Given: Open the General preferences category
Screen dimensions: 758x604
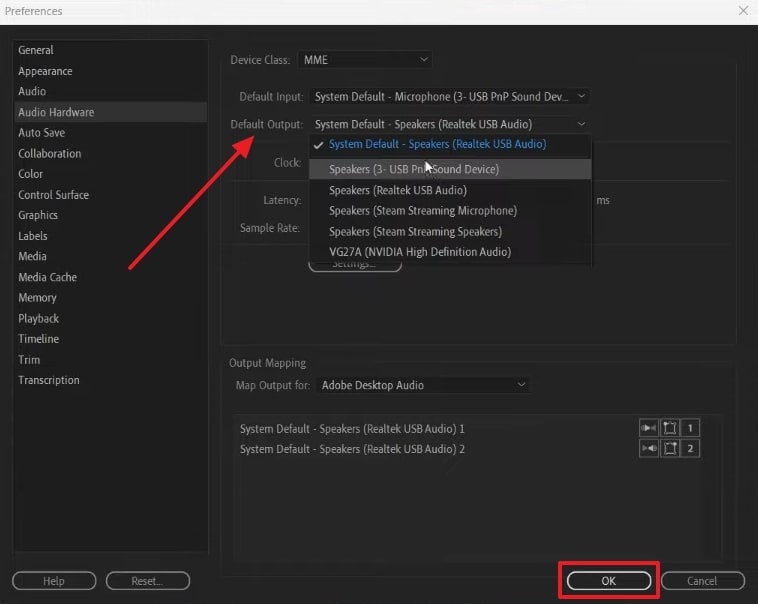Looking at the screenshot, I should 111,50.
